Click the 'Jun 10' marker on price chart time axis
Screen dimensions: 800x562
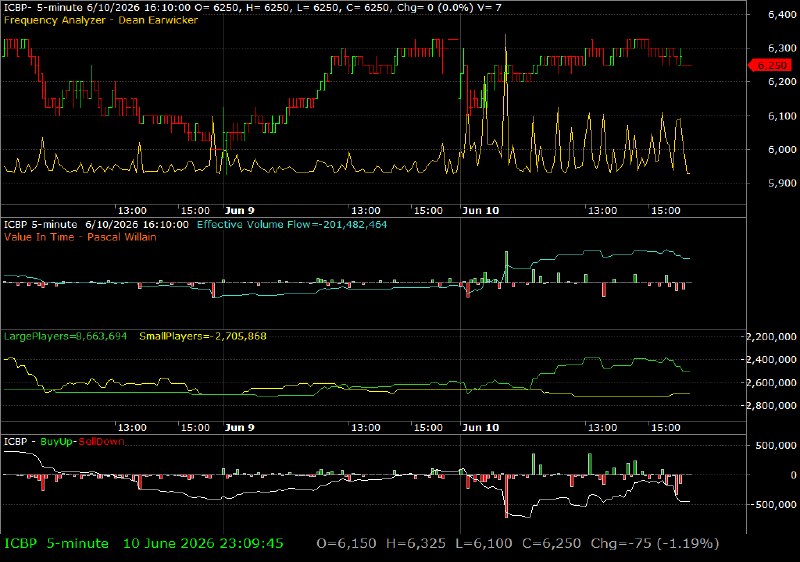(481, 211)
